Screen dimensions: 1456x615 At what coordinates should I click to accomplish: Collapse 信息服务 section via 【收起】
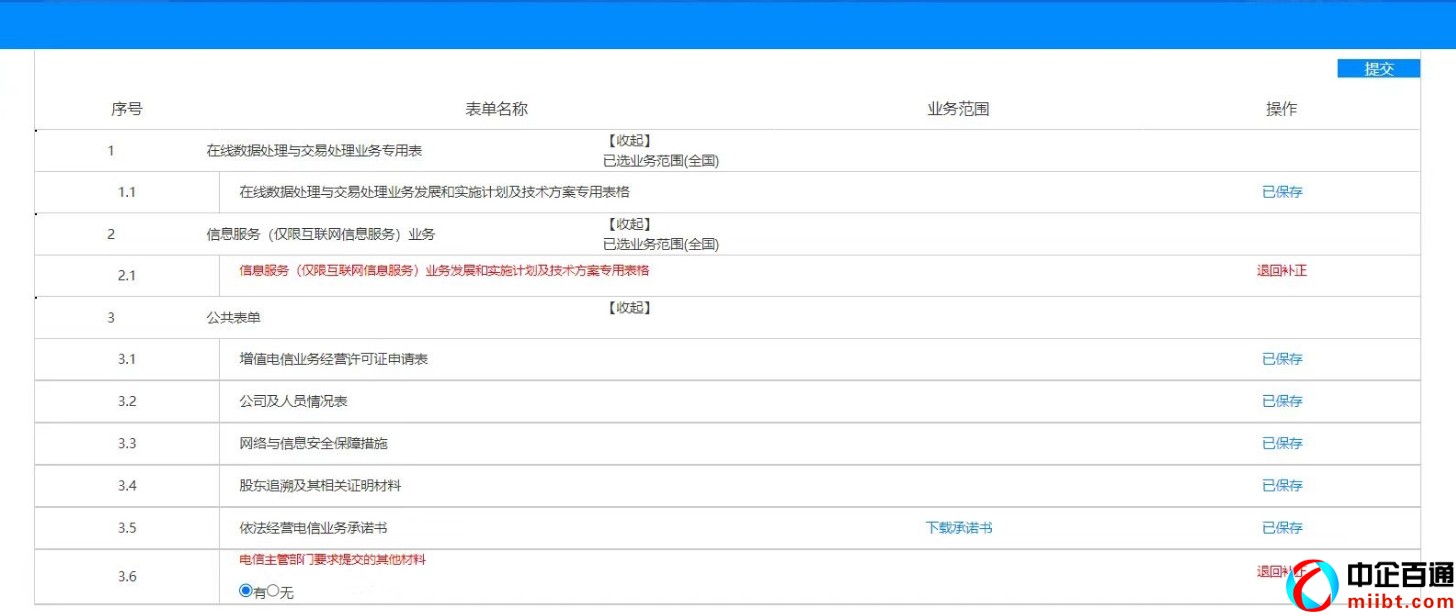coord(629,224)
